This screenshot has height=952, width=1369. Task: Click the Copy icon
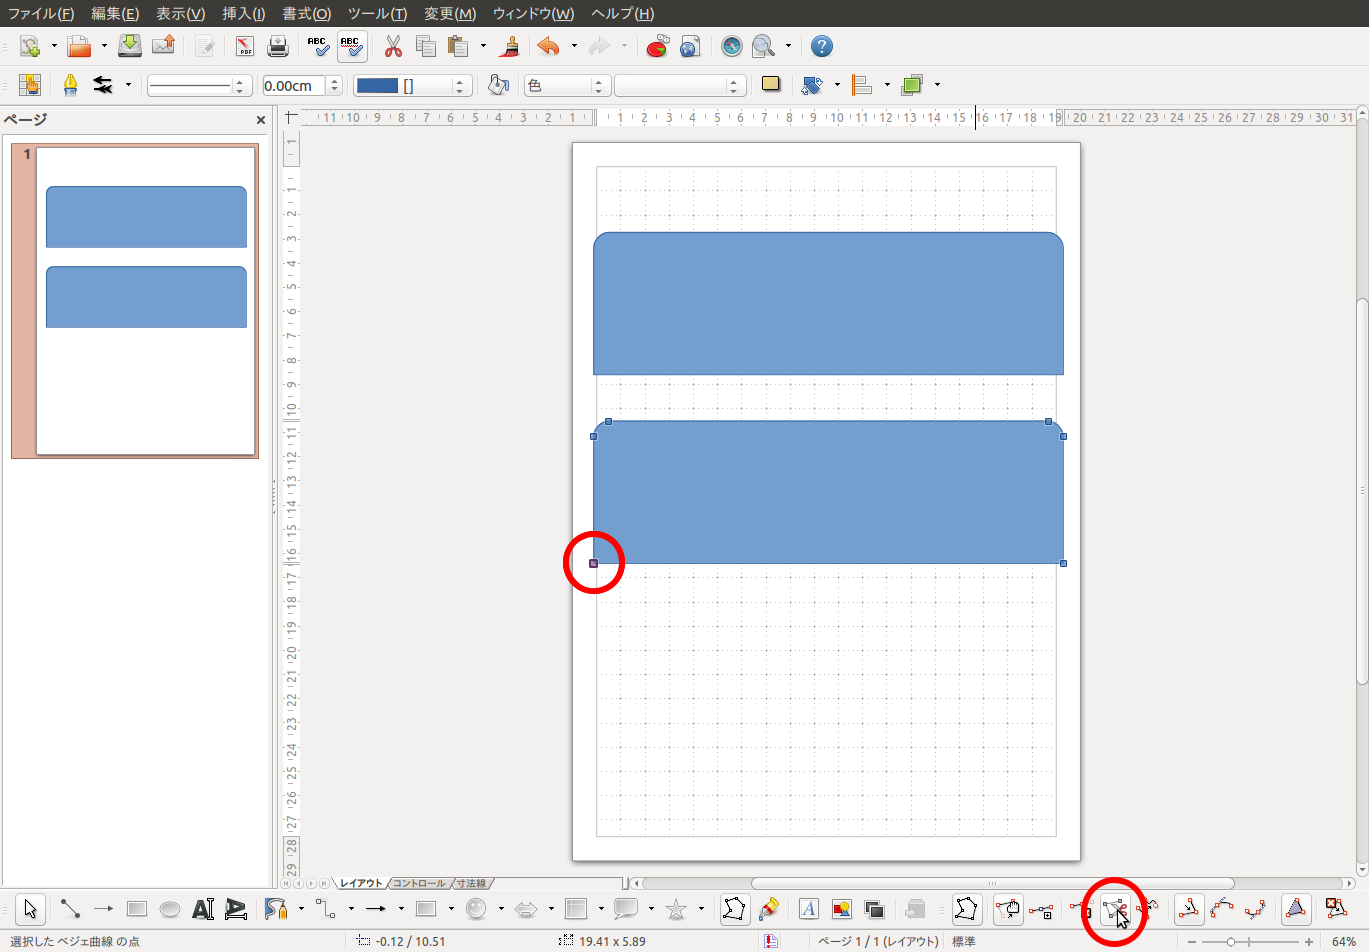[426, 46]
